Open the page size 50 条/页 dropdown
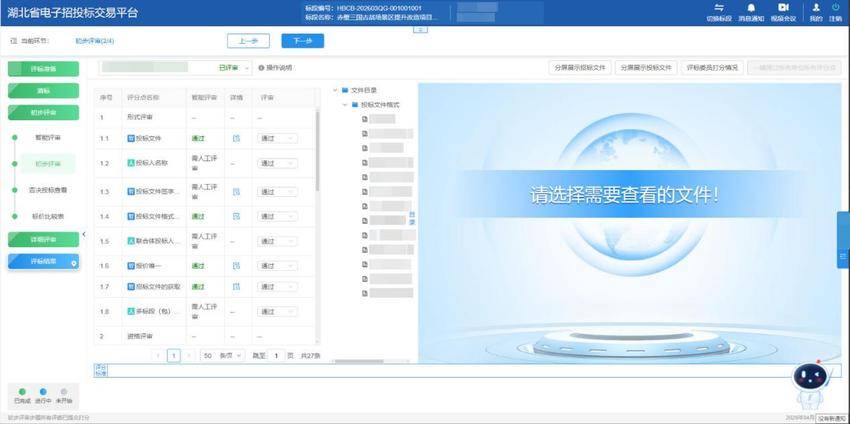This screenshot has height=424, width=850. pos(221,355)
